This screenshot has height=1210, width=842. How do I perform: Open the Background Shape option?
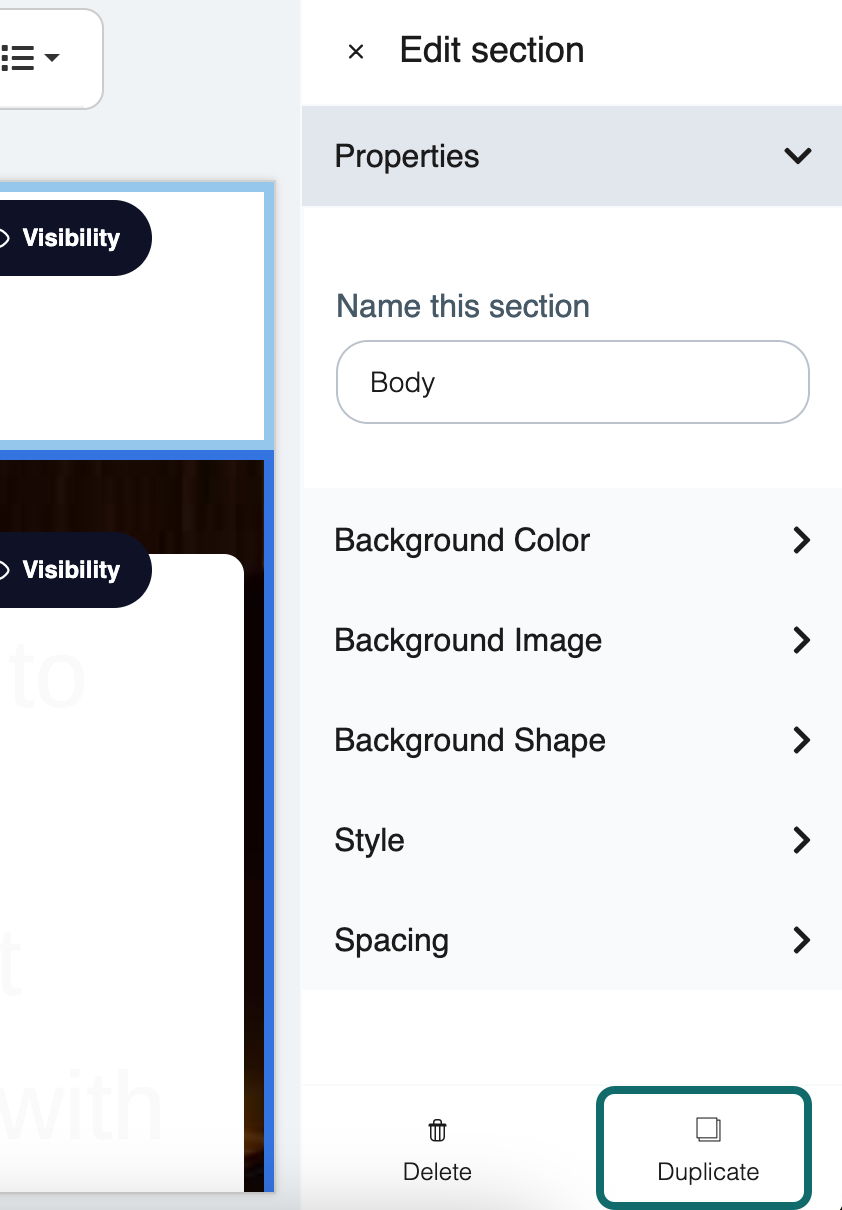coord(470,740)
